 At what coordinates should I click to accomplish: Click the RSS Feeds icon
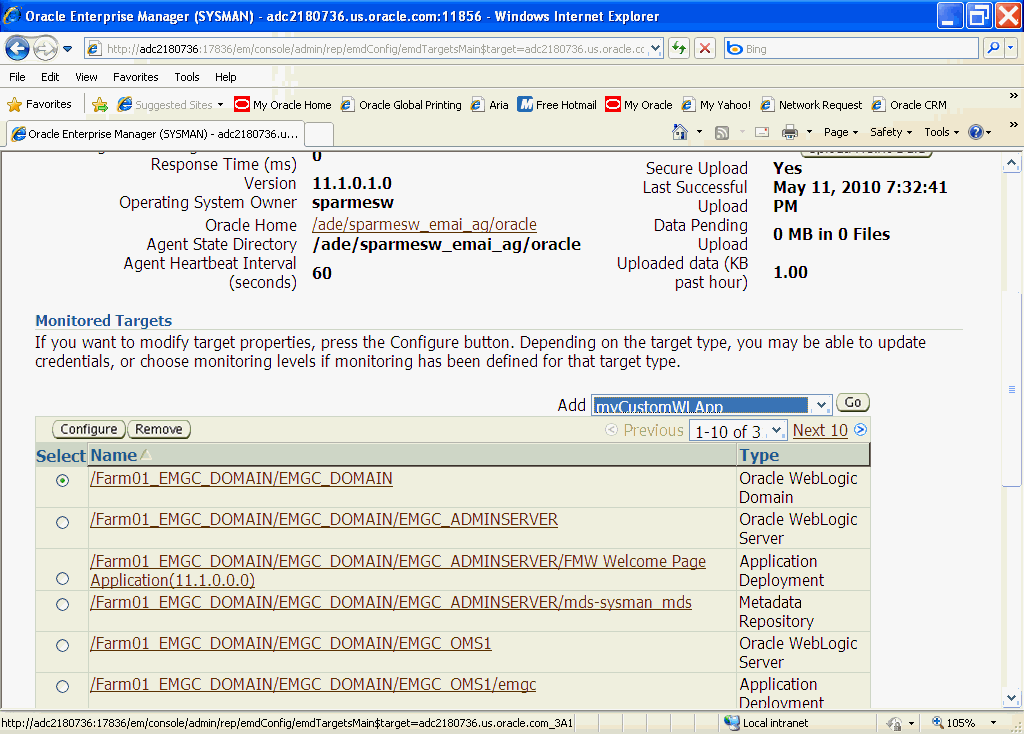click(722, 133)
